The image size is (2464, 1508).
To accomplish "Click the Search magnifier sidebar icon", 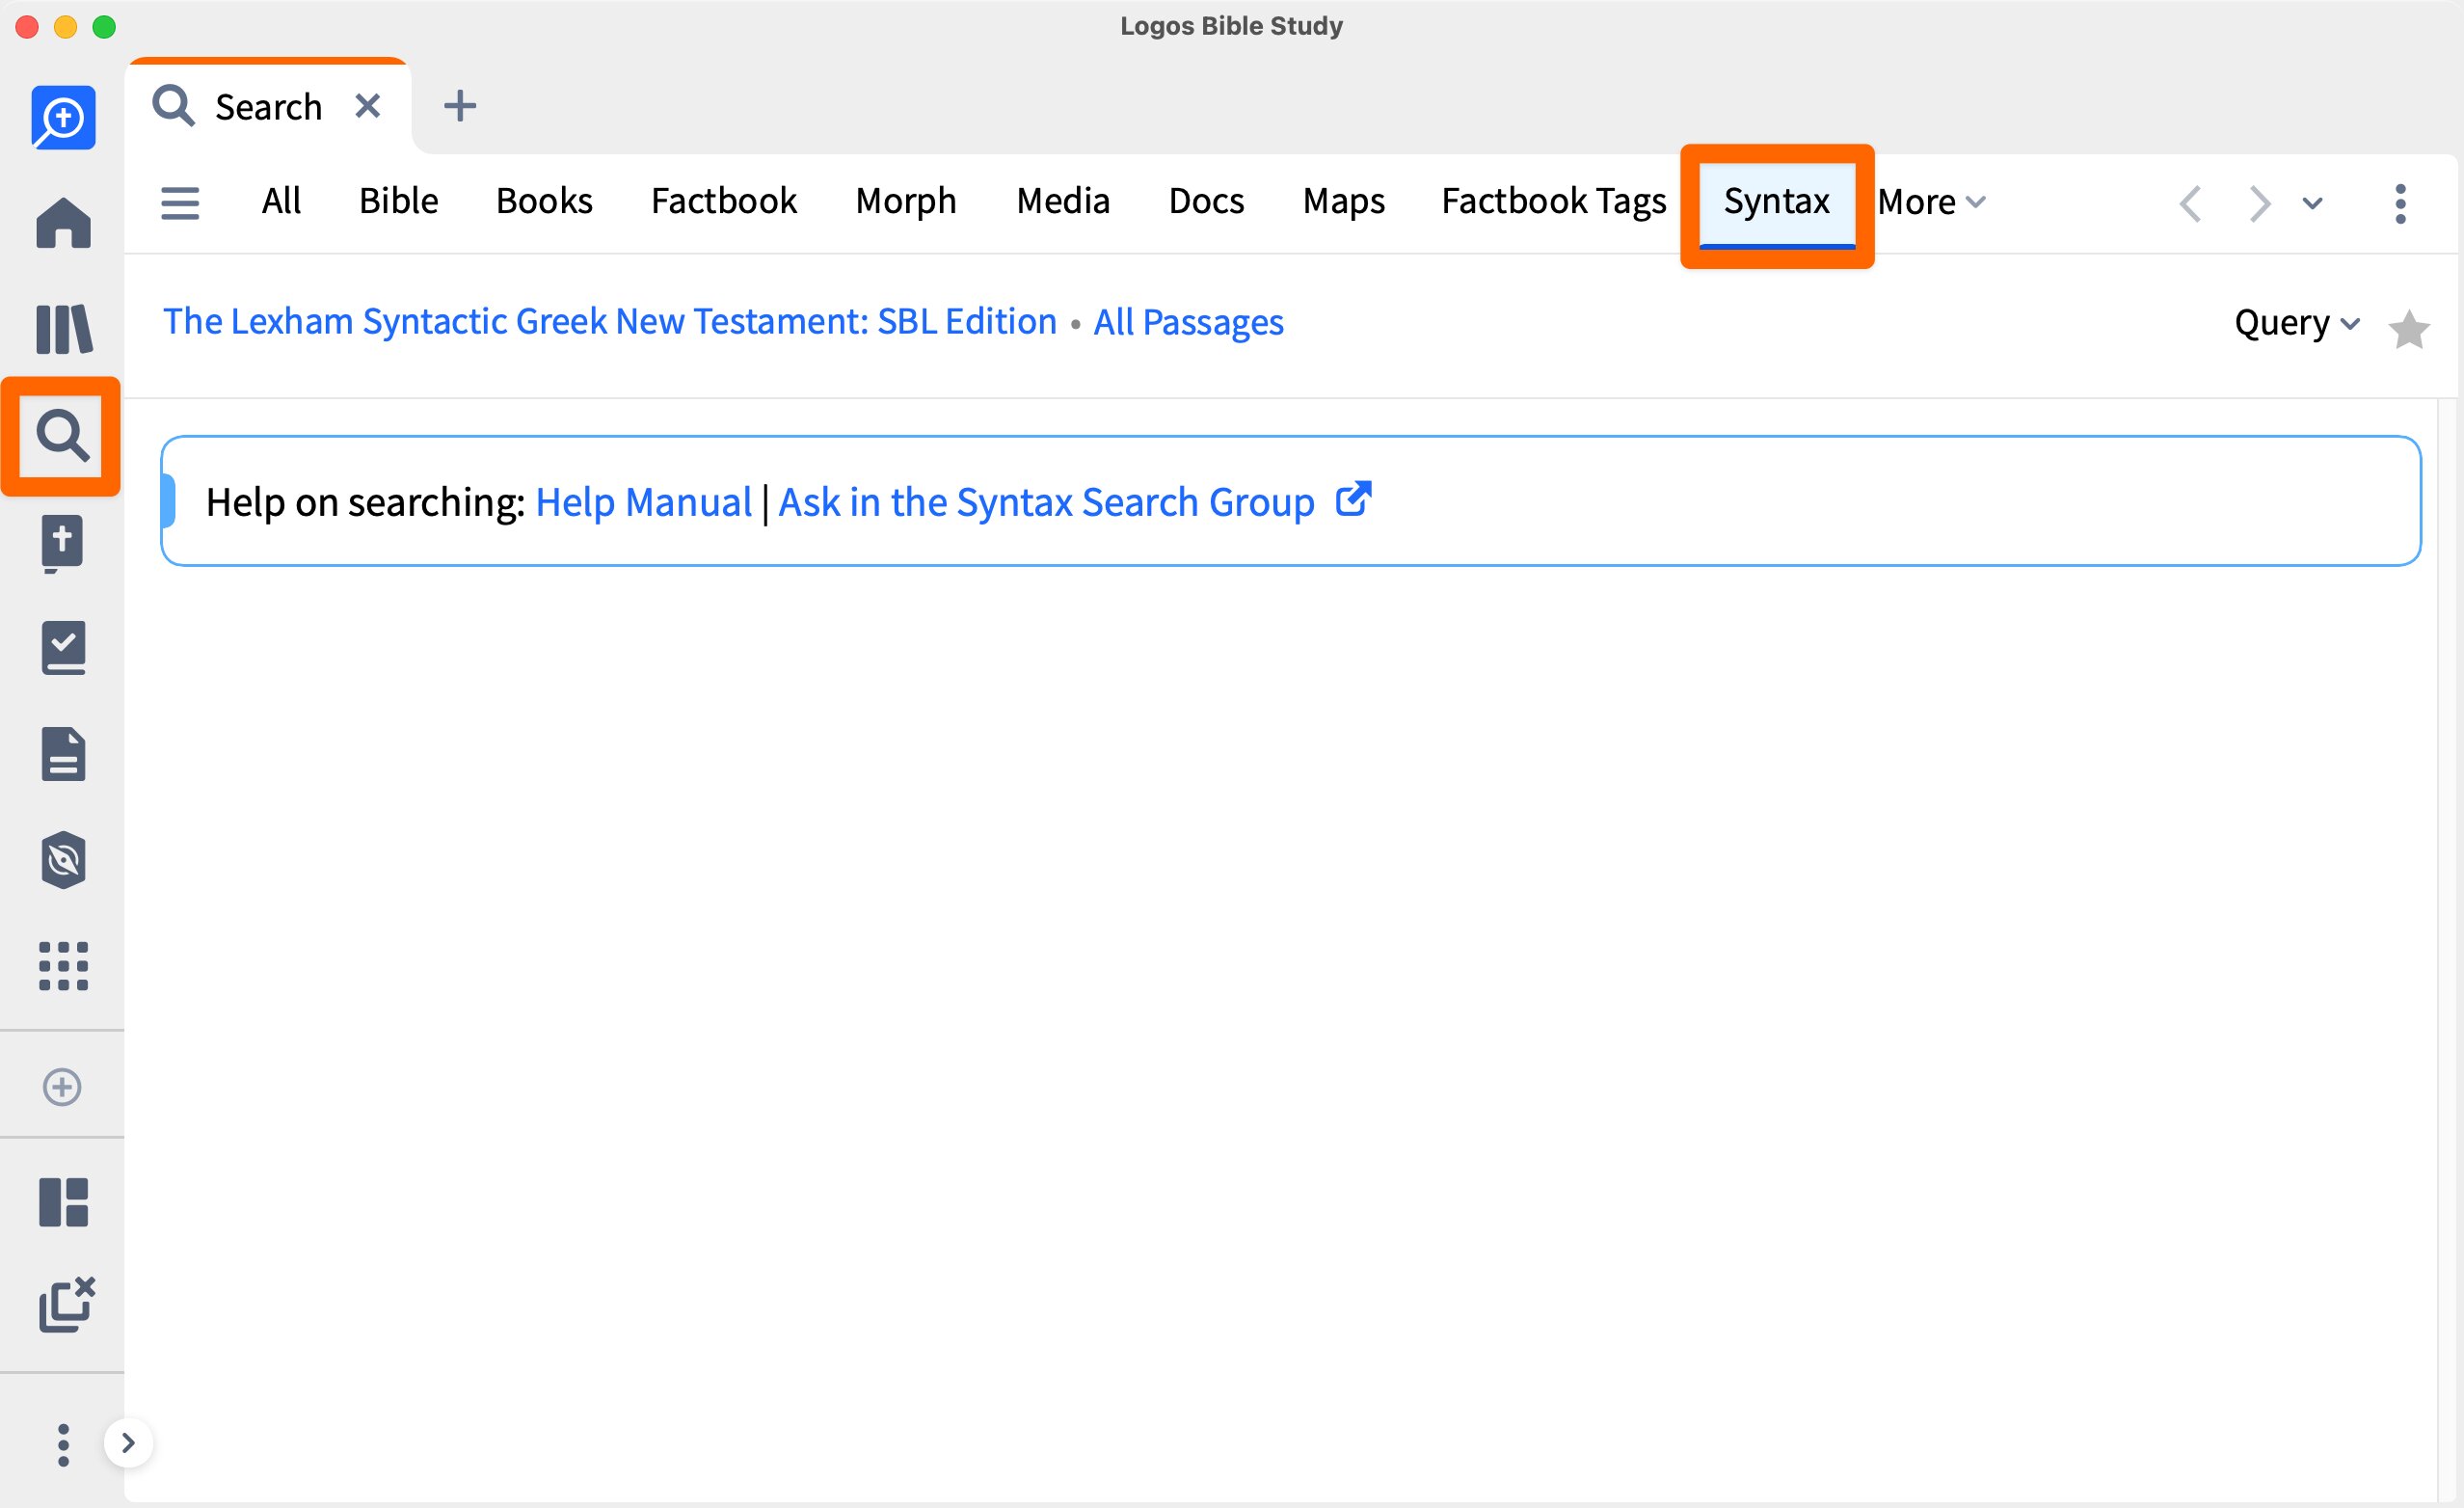I will point(63,436).
